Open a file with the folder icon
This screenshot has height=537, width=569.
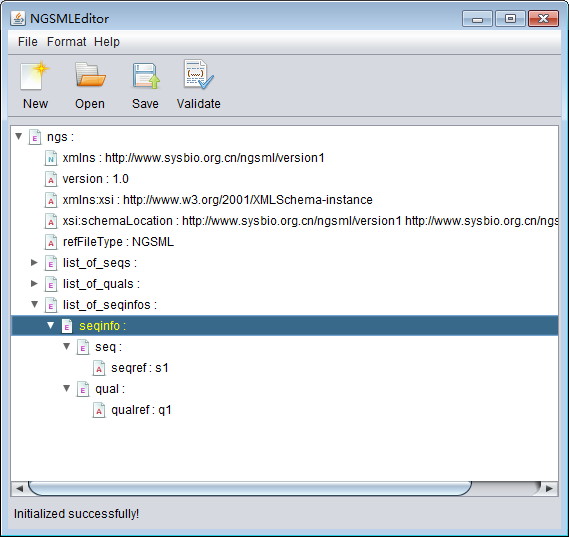[90, 75]
